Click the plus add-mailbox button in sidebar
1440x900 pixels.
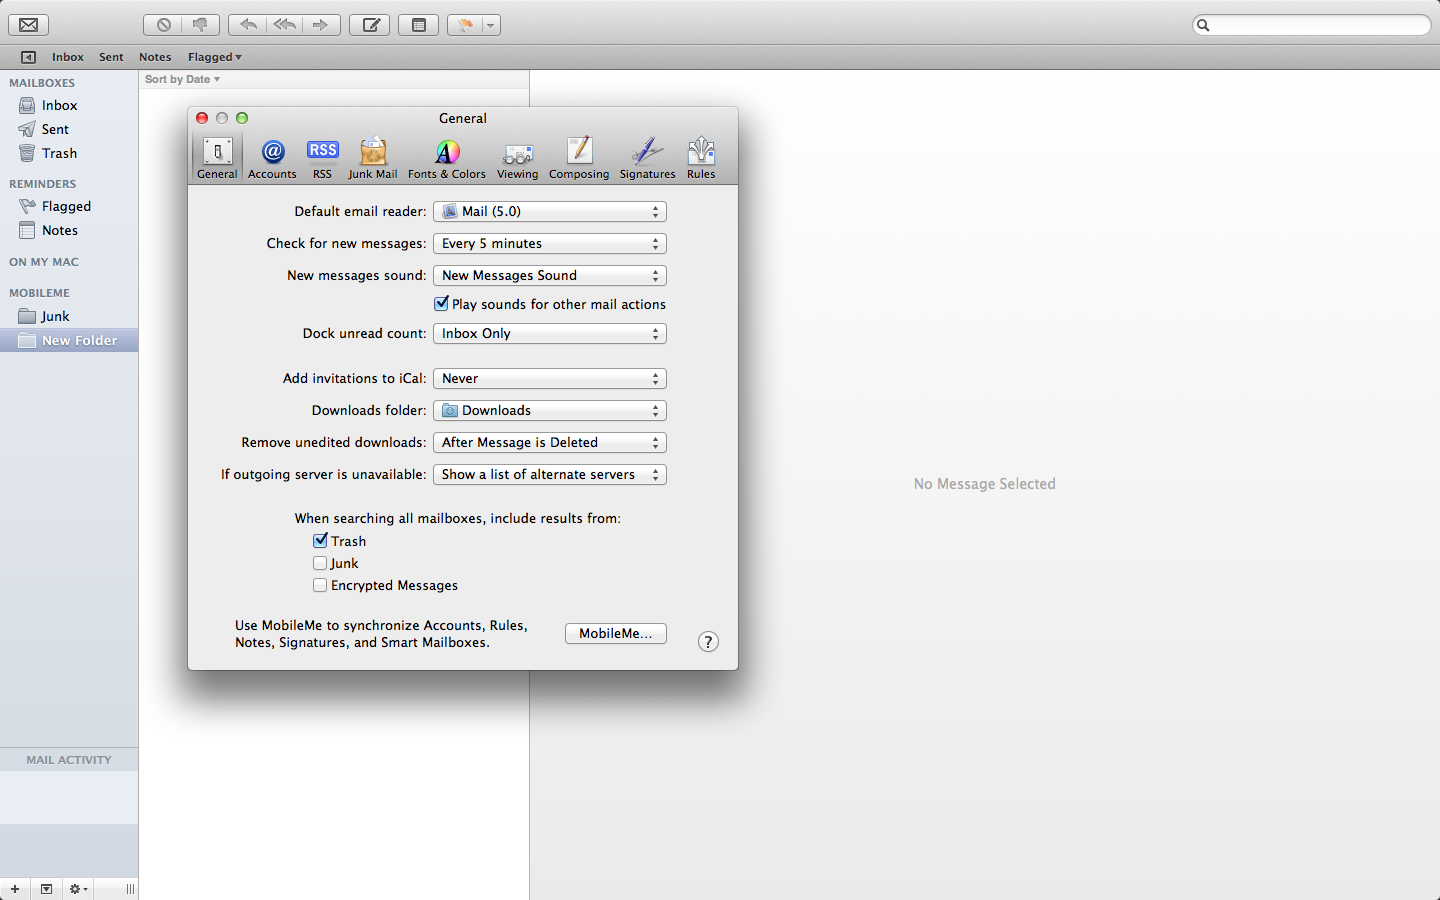[x=15, y=889]
